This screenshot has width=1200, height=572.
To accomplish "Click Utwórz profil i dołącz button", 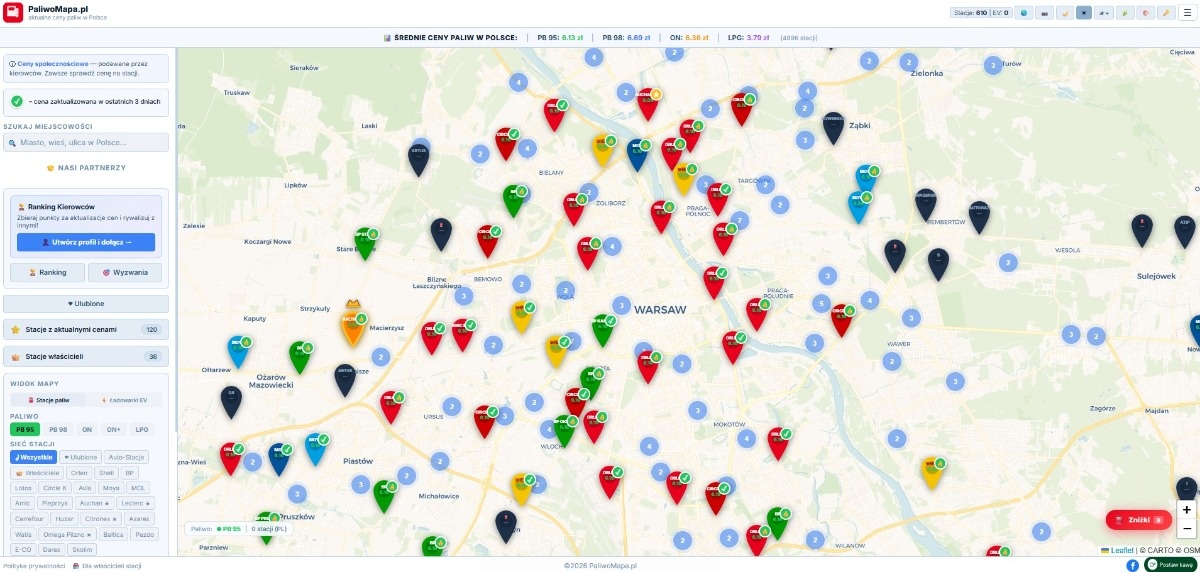I will pyautogui.click(x=86, y=242).
